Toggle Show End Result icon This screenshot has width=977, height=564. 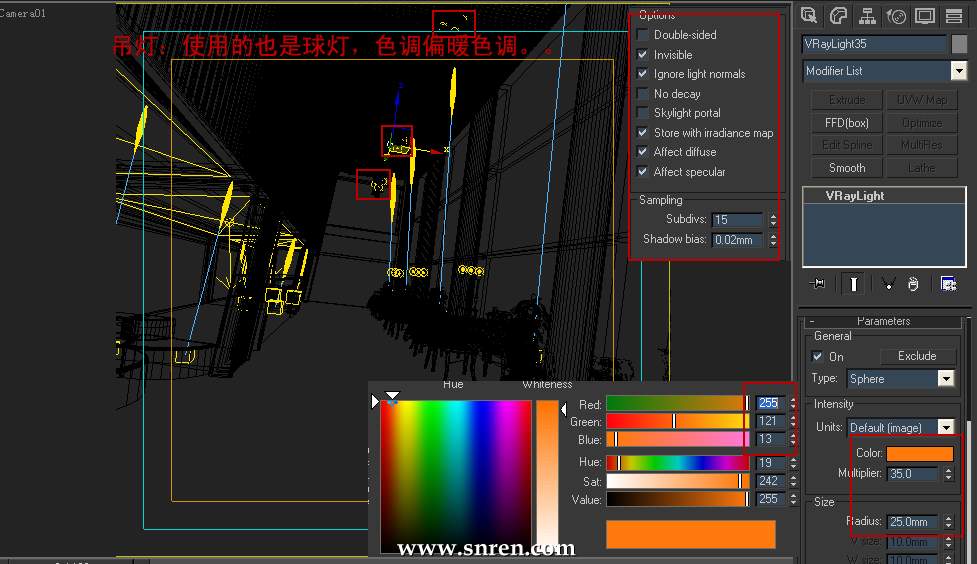(853, 284)
